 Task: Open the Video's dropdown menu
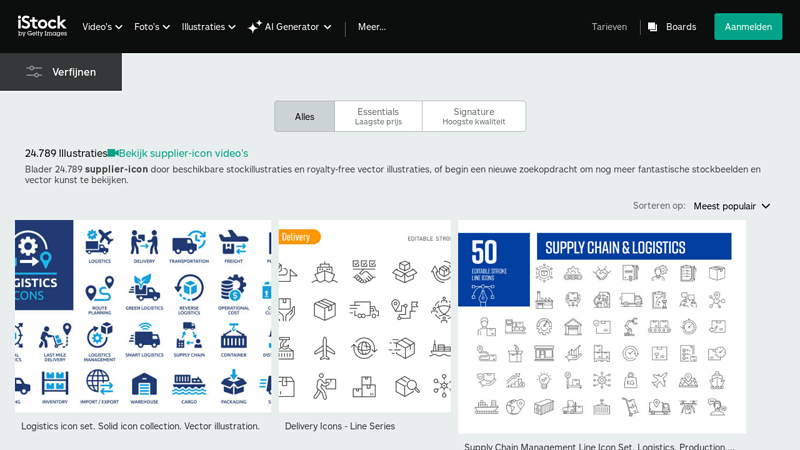pos(102,27)
